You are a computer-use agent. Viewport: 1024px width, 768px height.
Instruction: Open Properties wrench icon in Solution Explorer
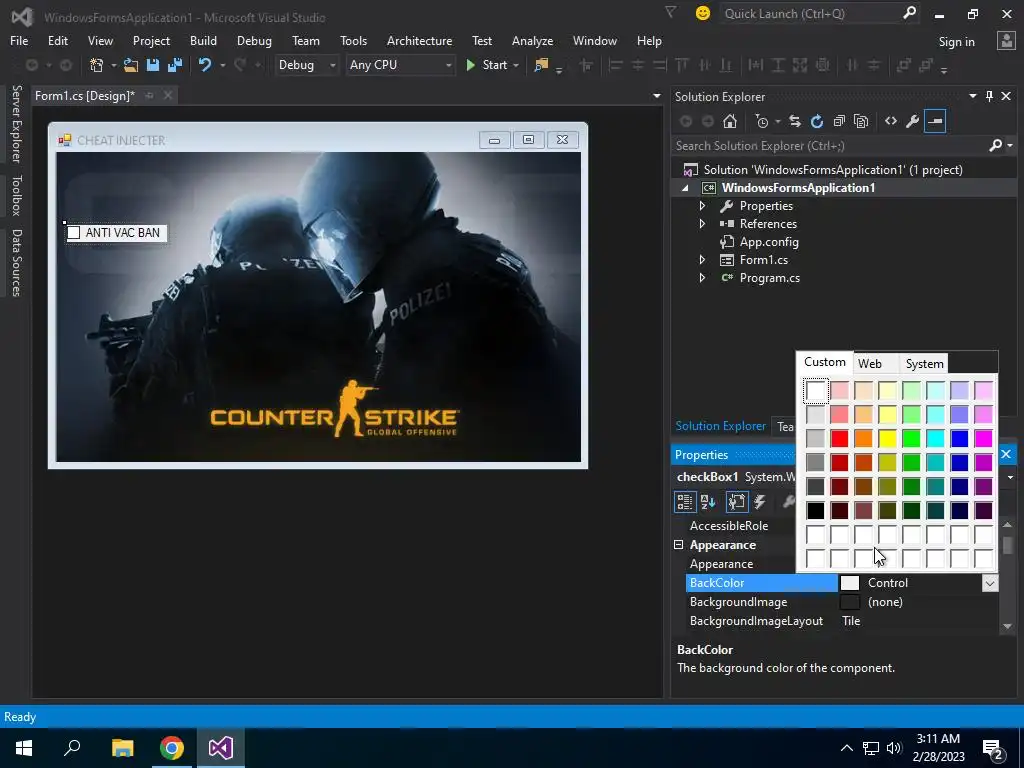coord(913,121)
